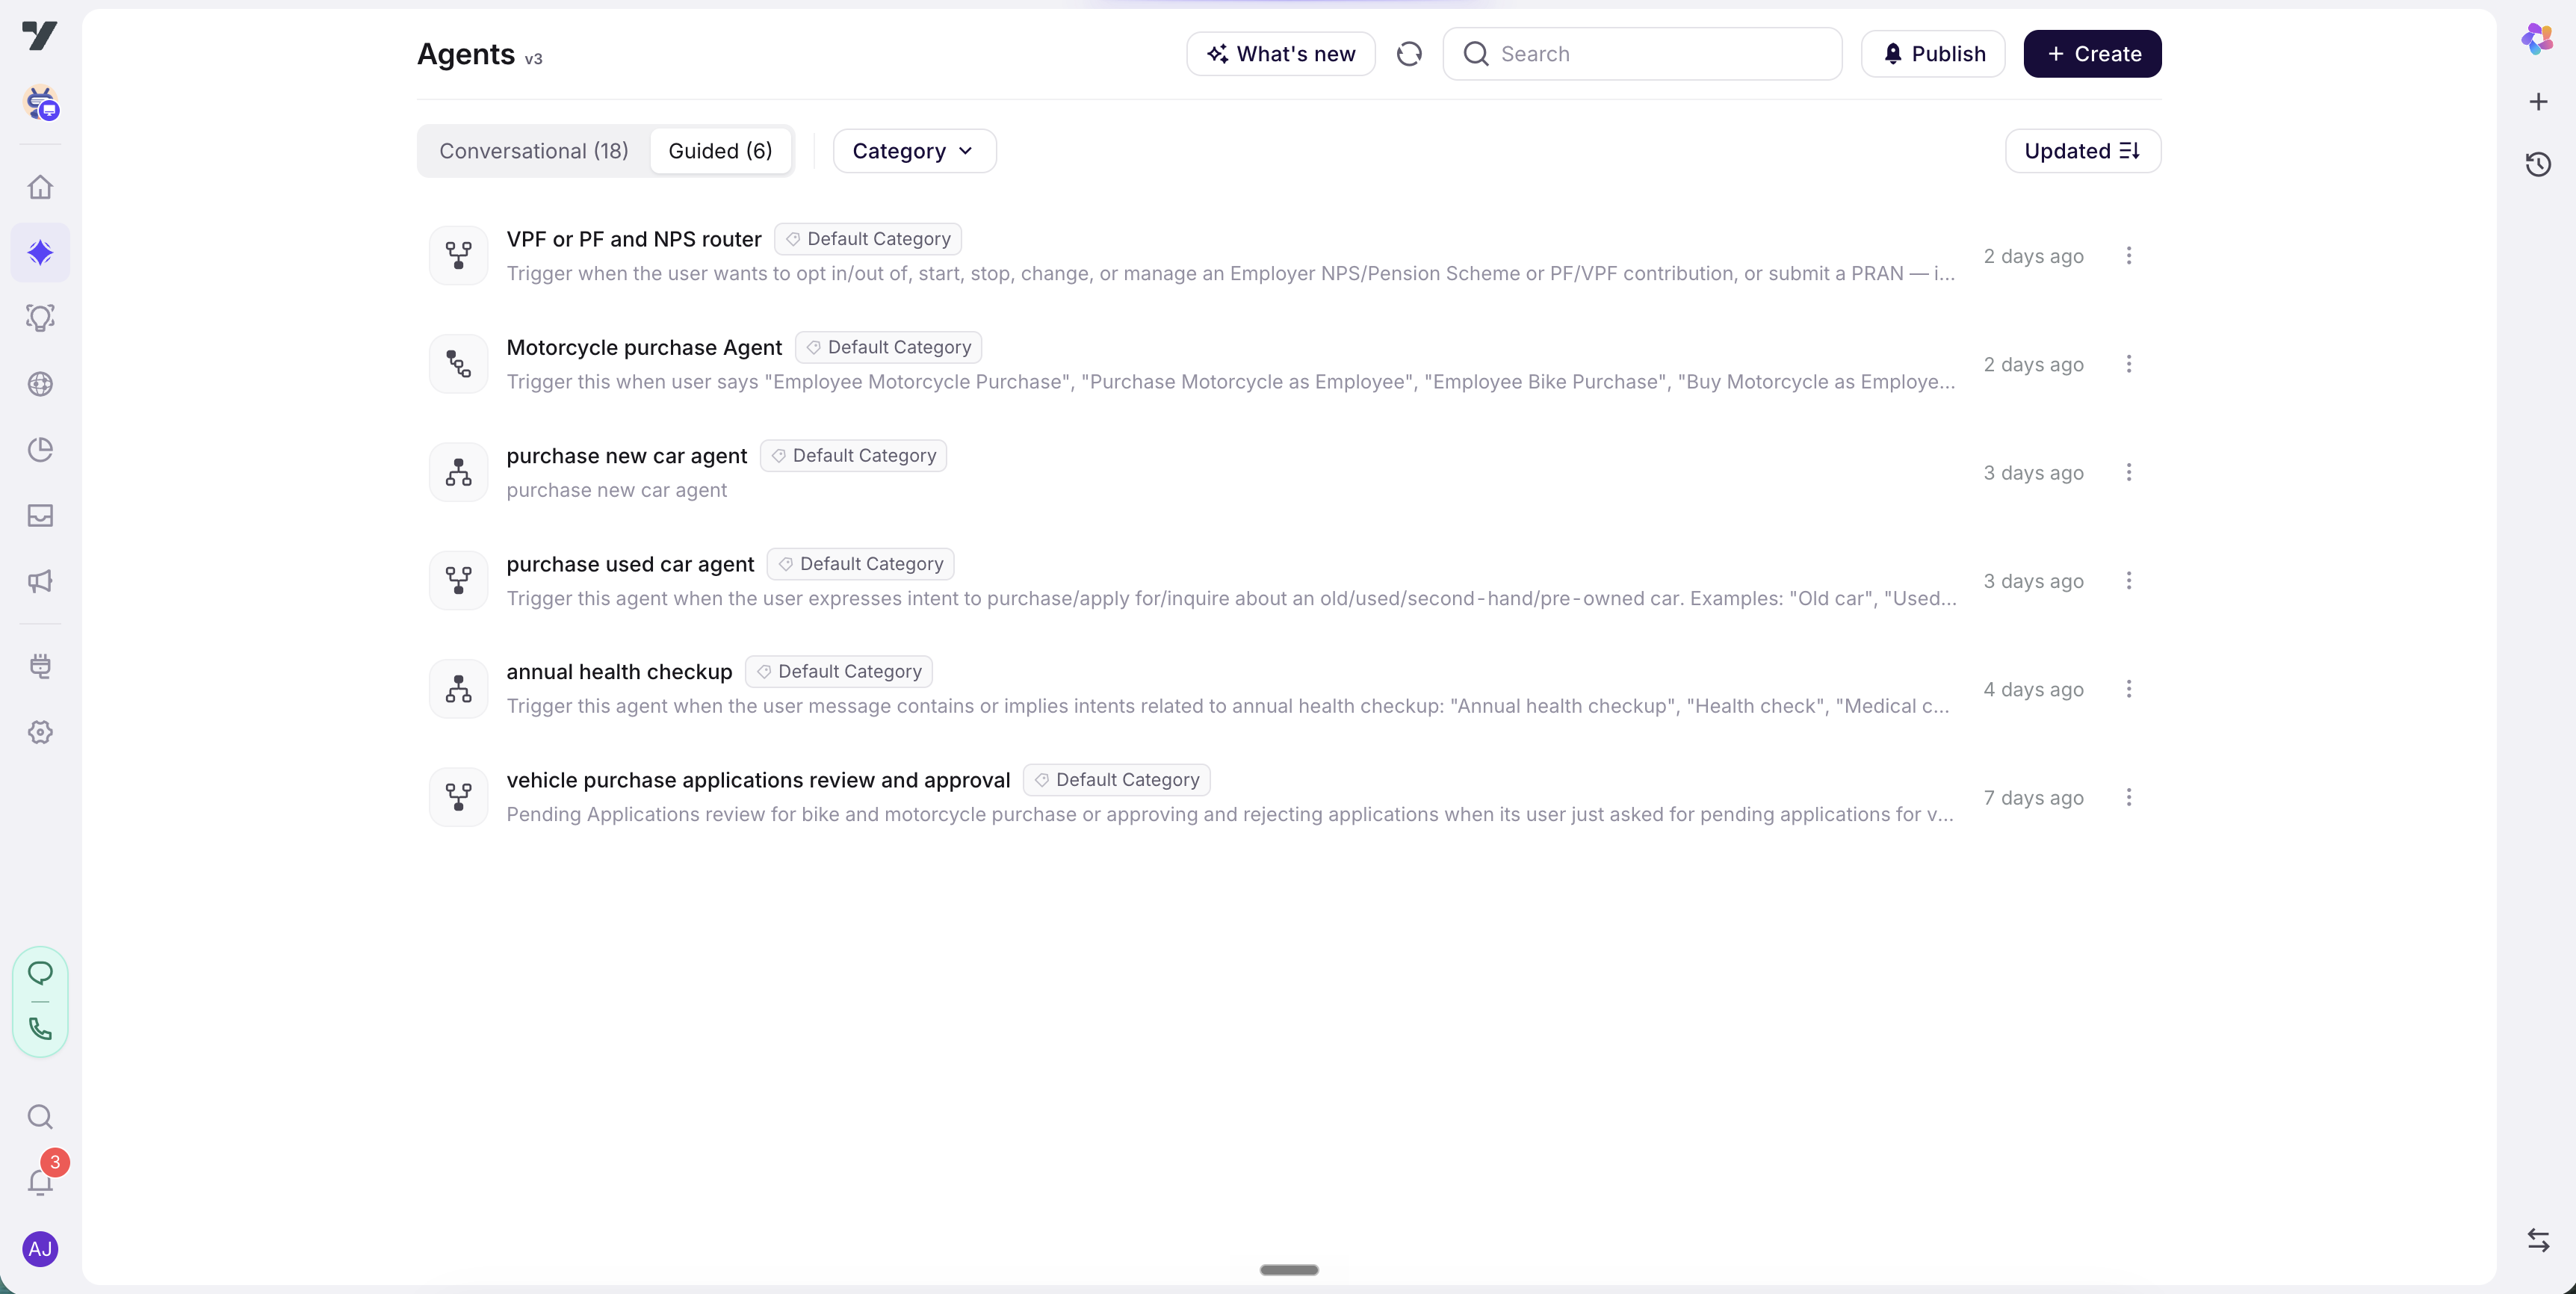Expand the Category filter dropdown

click(x=914, y=151)
